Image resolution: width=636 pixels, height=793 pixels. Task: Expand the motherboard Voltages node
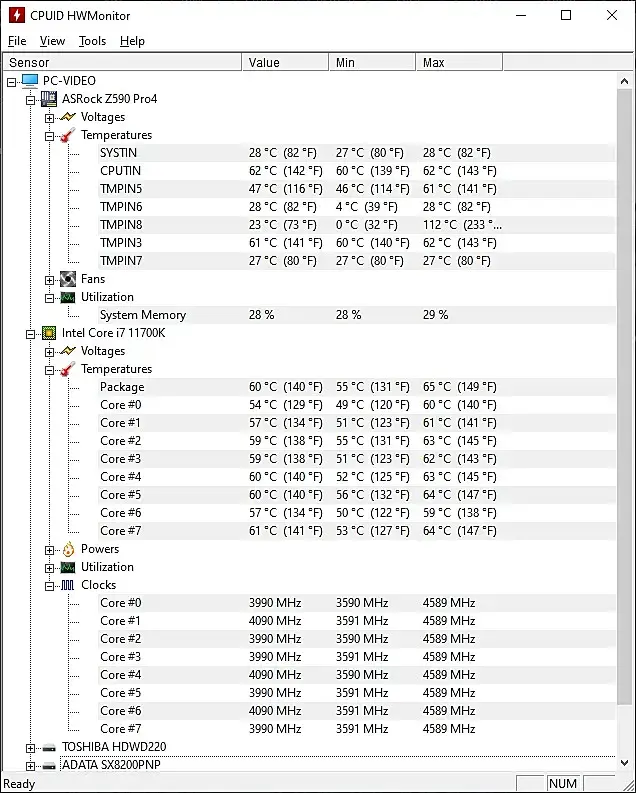(49, 117)
